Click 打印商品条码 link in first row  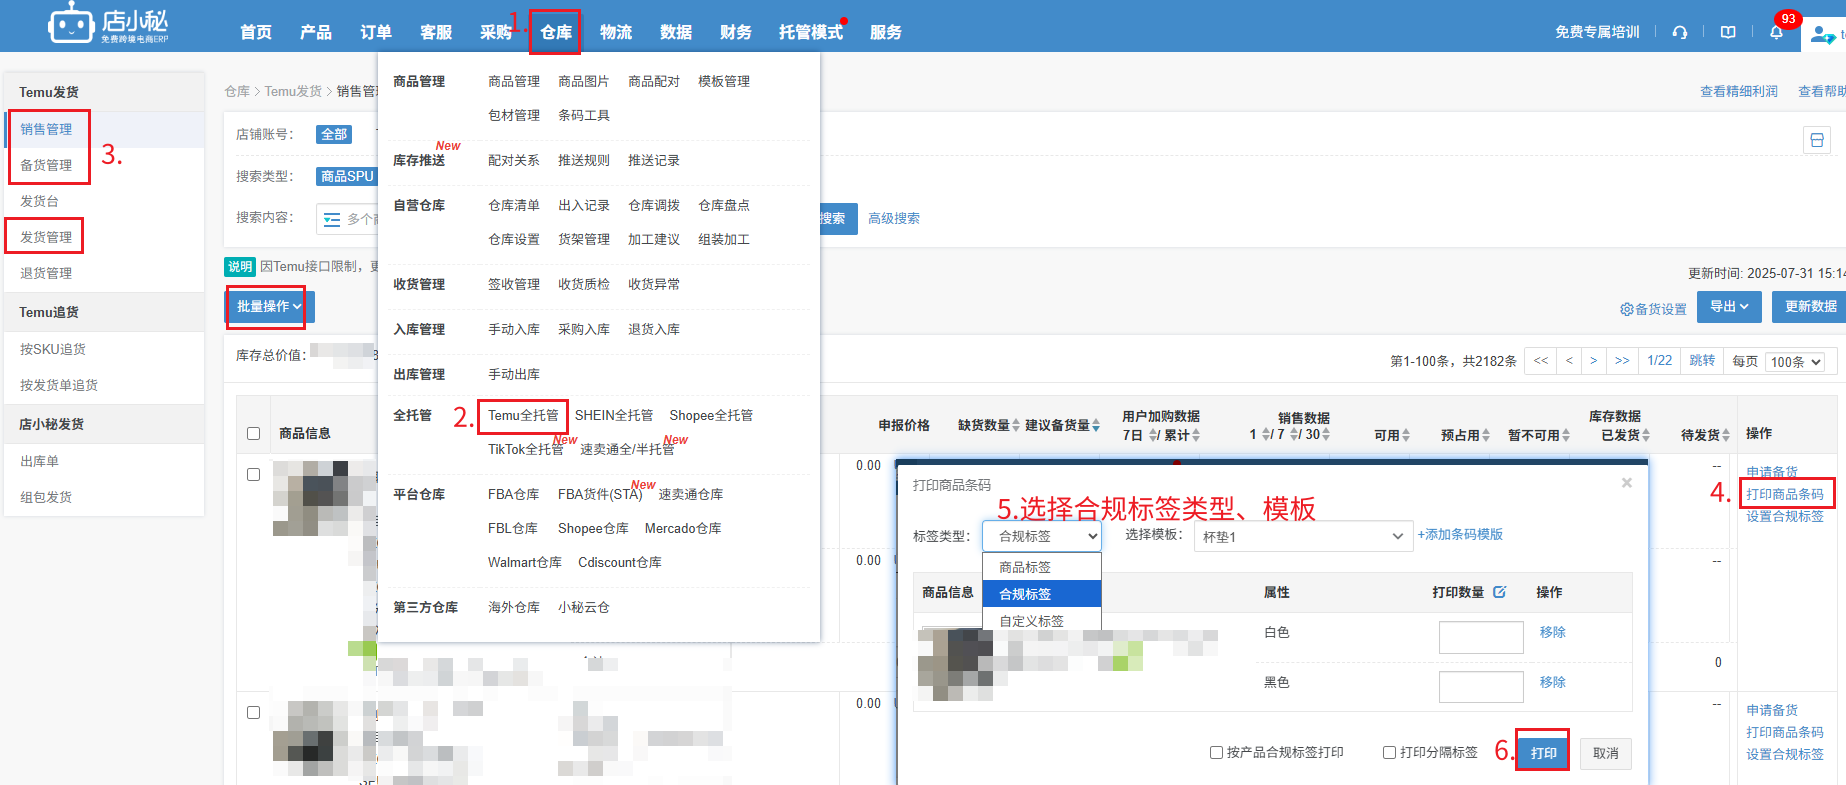1785,494
